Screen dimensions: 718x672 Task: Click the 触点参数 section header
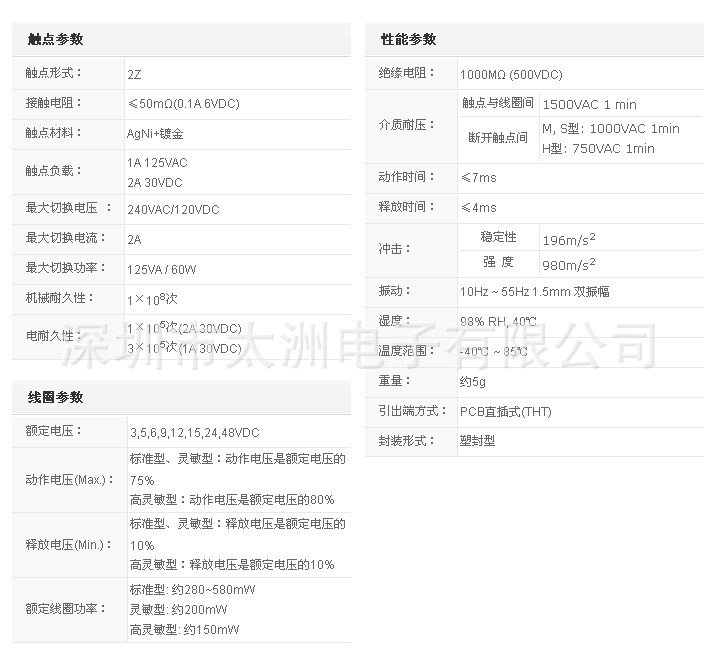[x=55, y=39]
